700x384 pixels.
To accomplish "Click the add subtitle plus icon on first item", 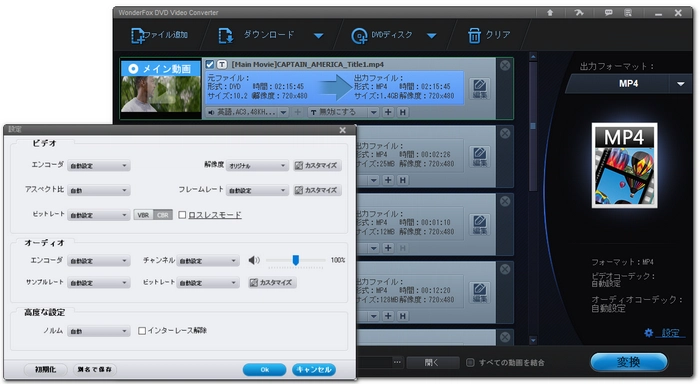I will 388,112.
